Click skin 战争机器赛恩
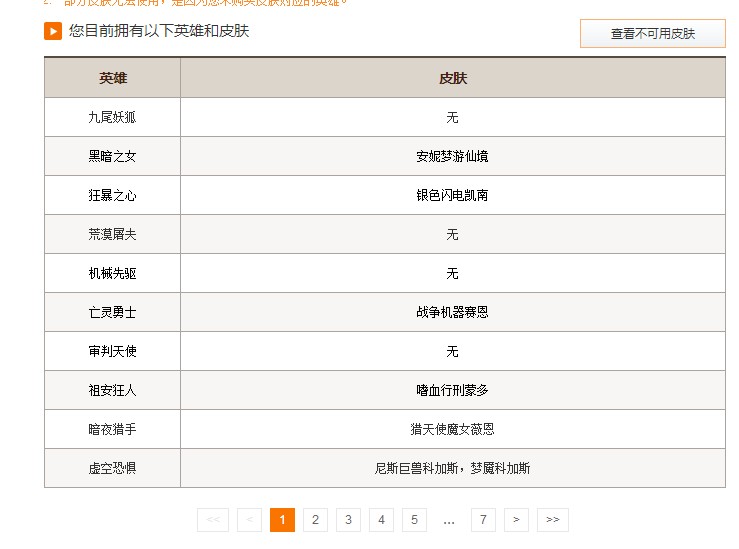The image size is (739, 549). [x=452, y=312]
